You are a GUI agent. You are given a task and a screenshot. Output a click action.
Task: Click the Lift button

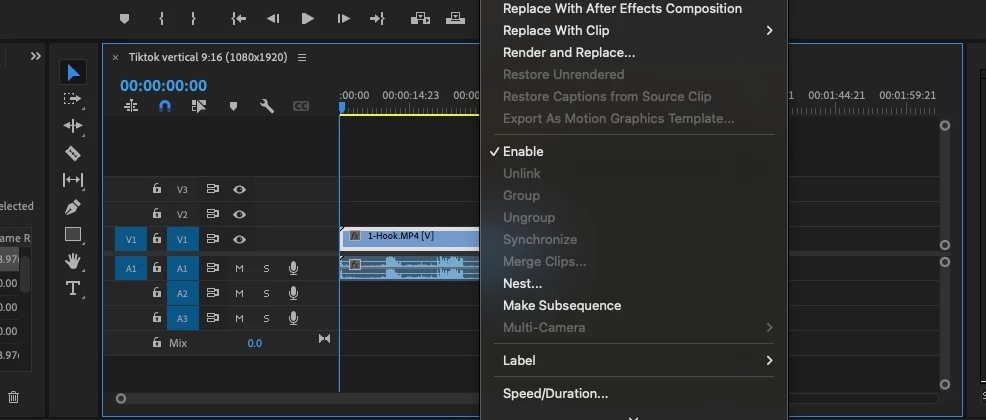[420, 19]
